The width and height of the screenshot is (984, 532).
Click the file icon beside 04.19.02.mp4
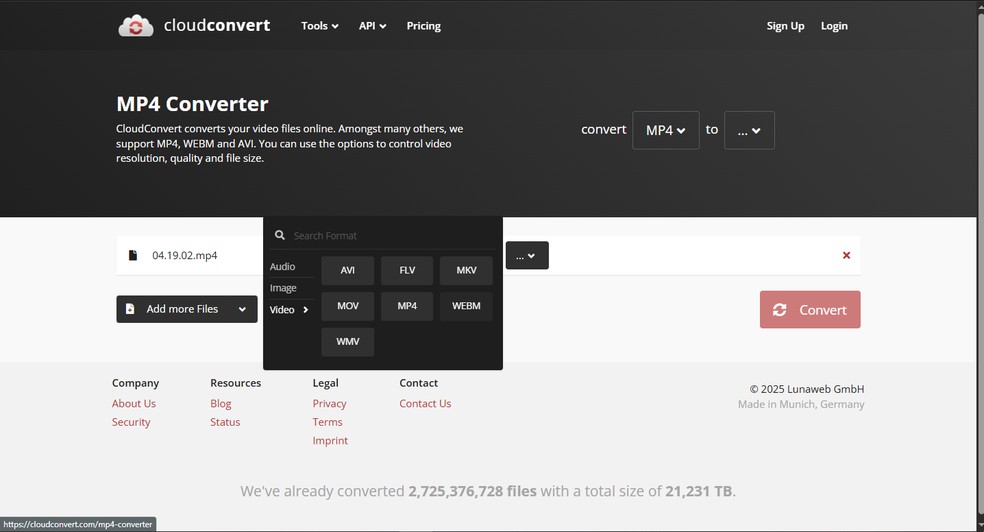click(x=133, y=255)
